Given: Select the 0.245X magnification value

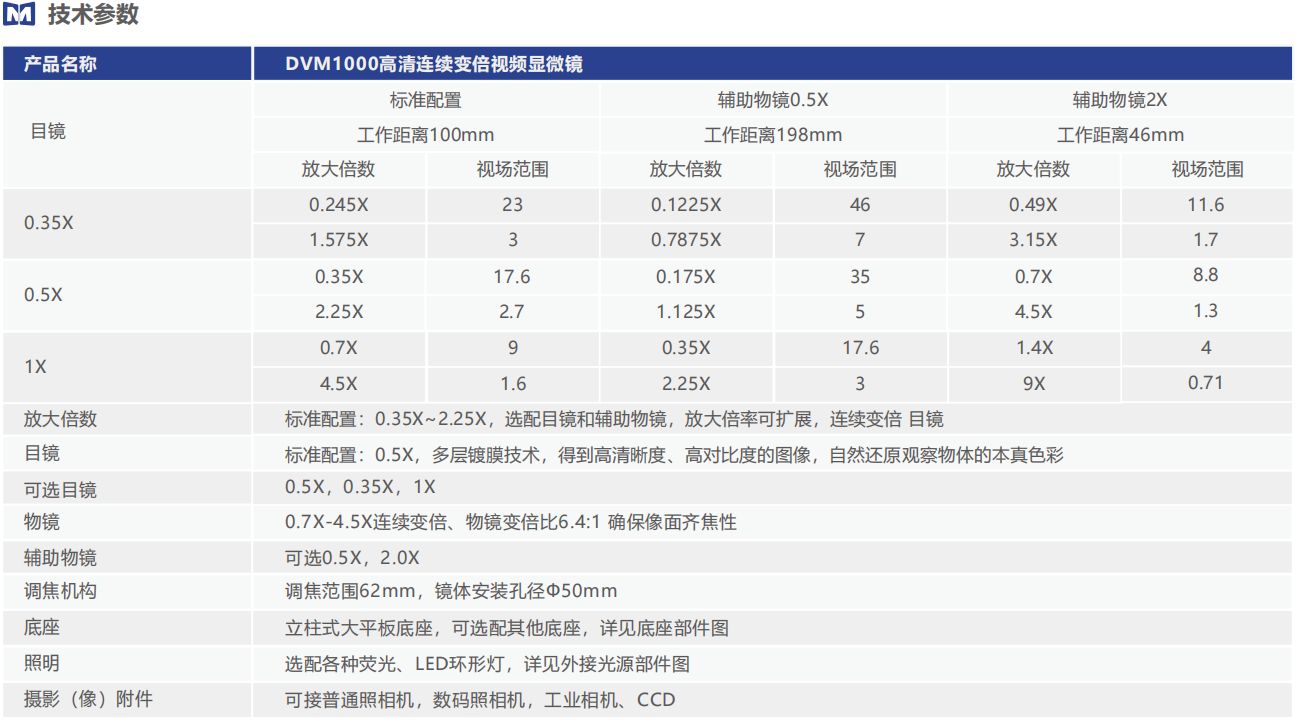Looking at the screenshot, I should coord(339,205).
